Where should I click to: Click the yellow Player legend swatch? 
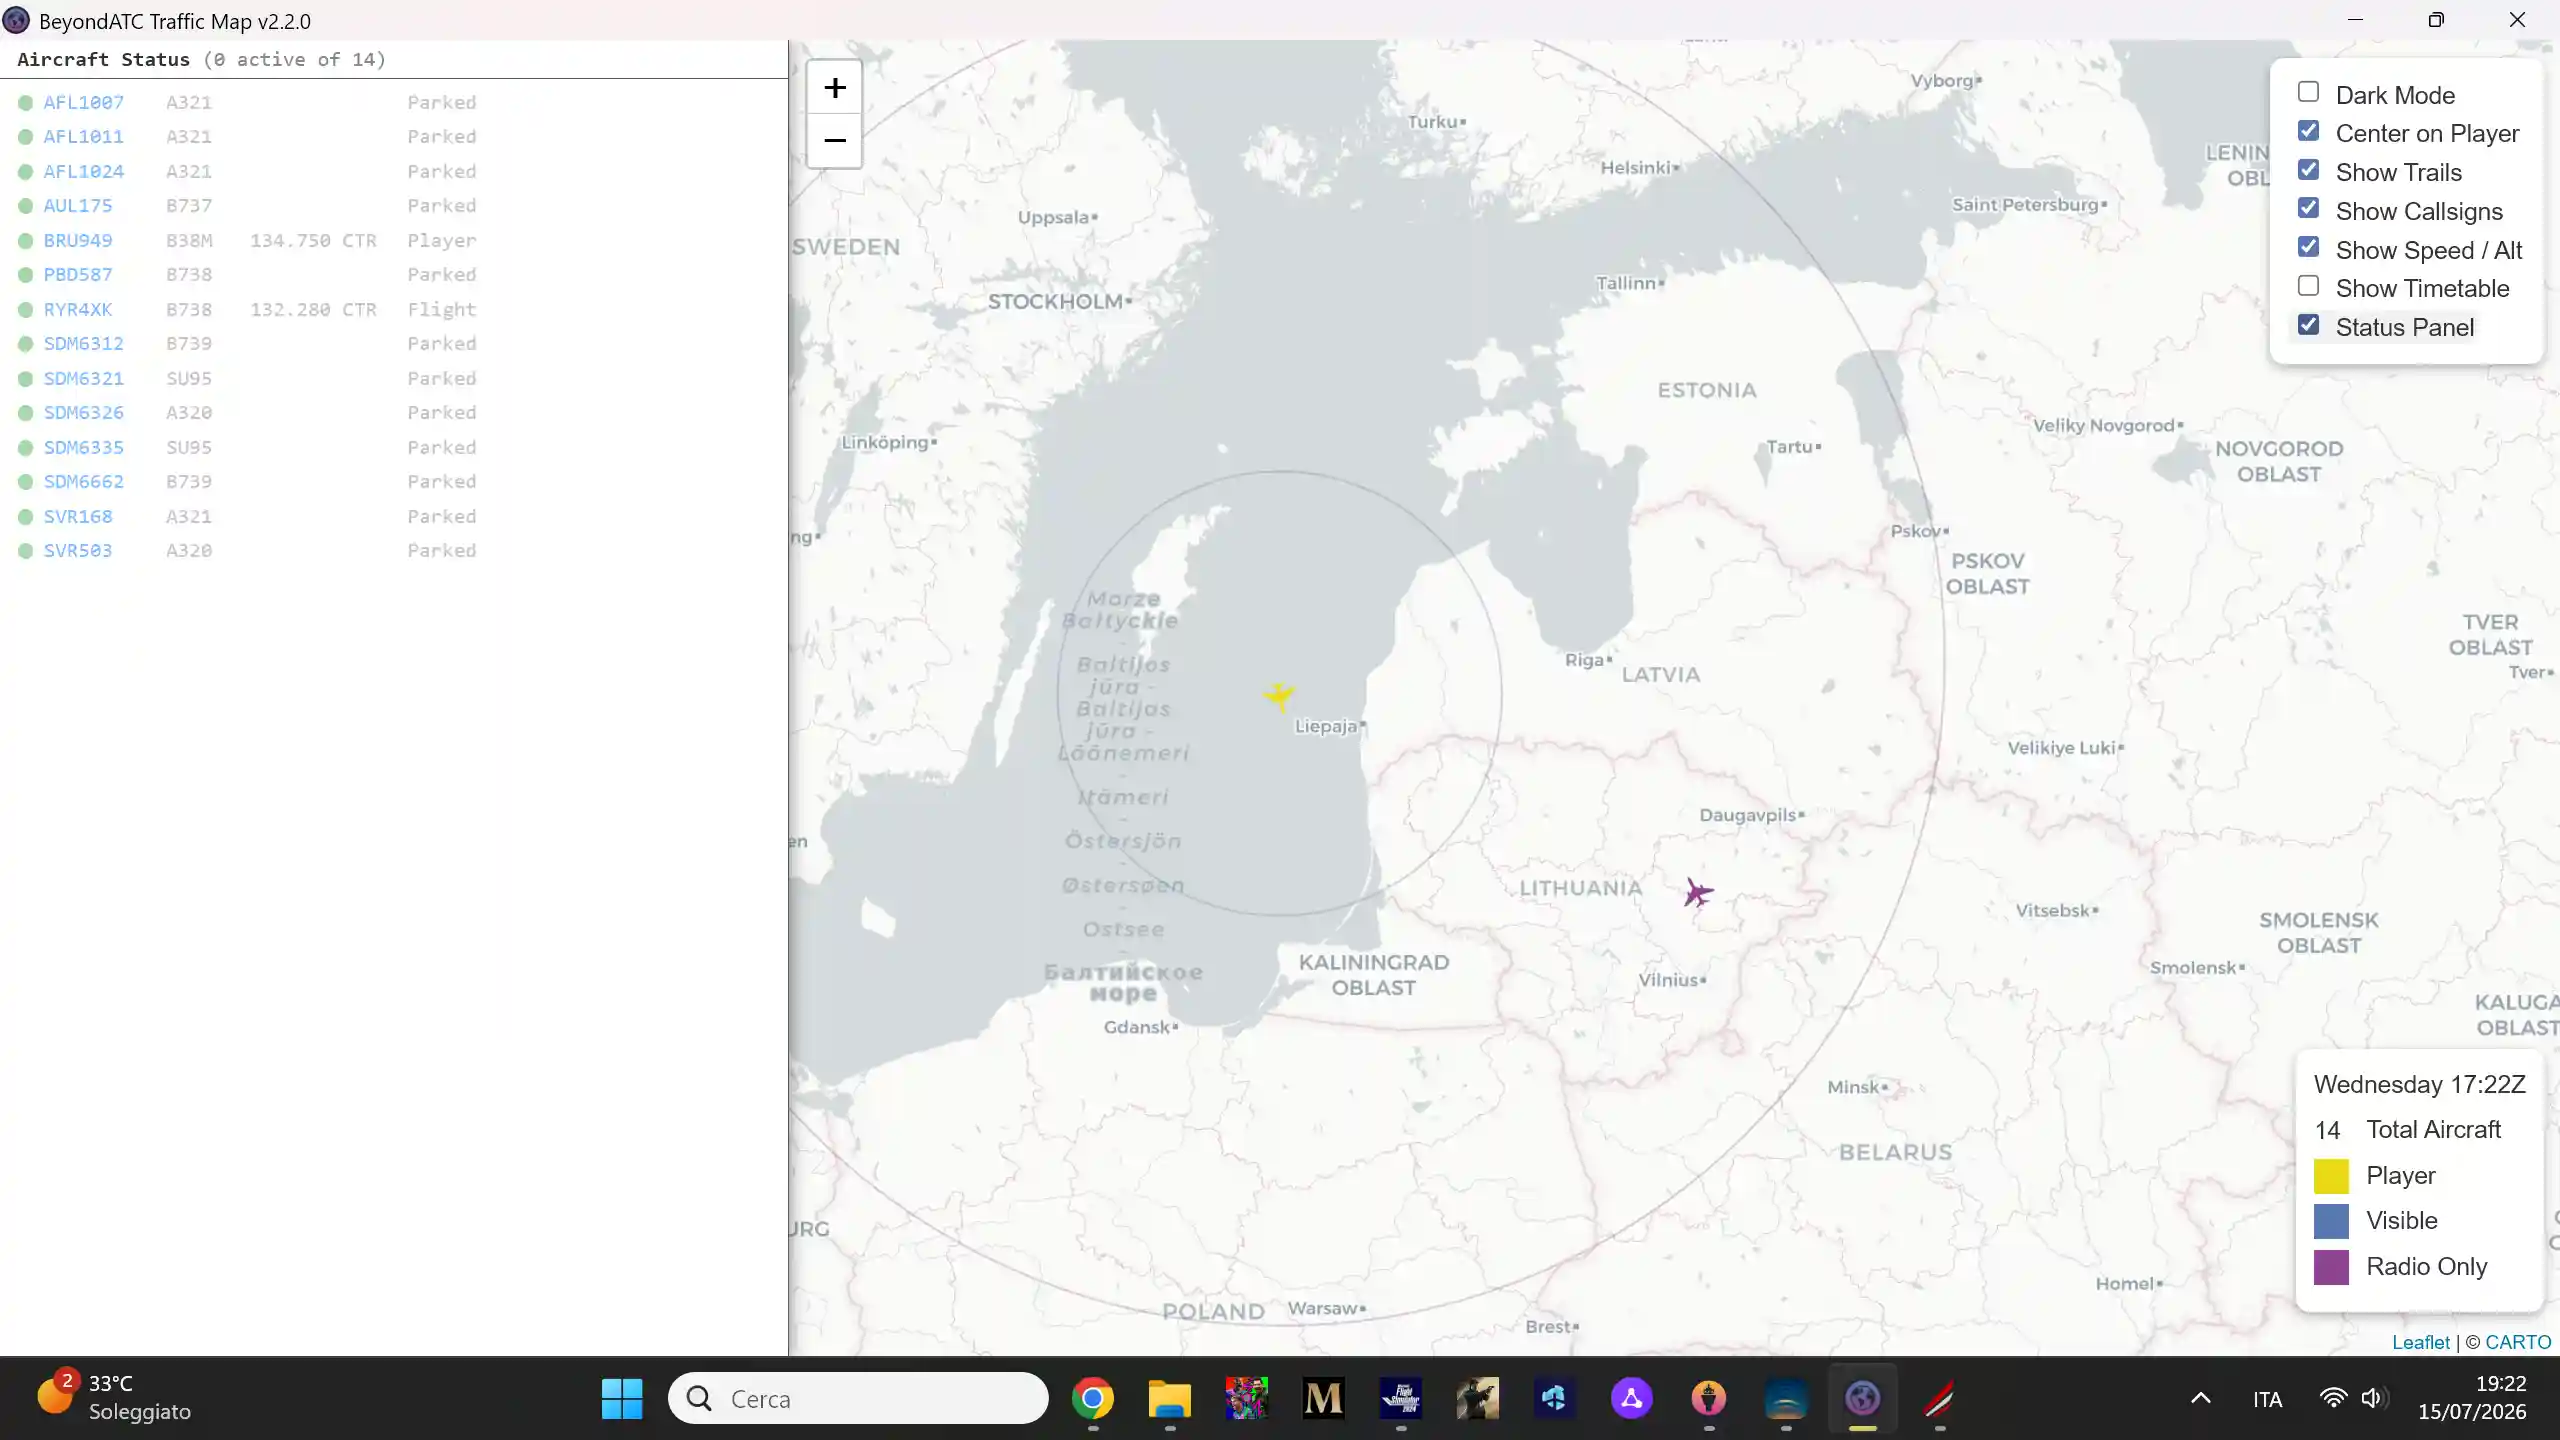coord(2331,1176)
